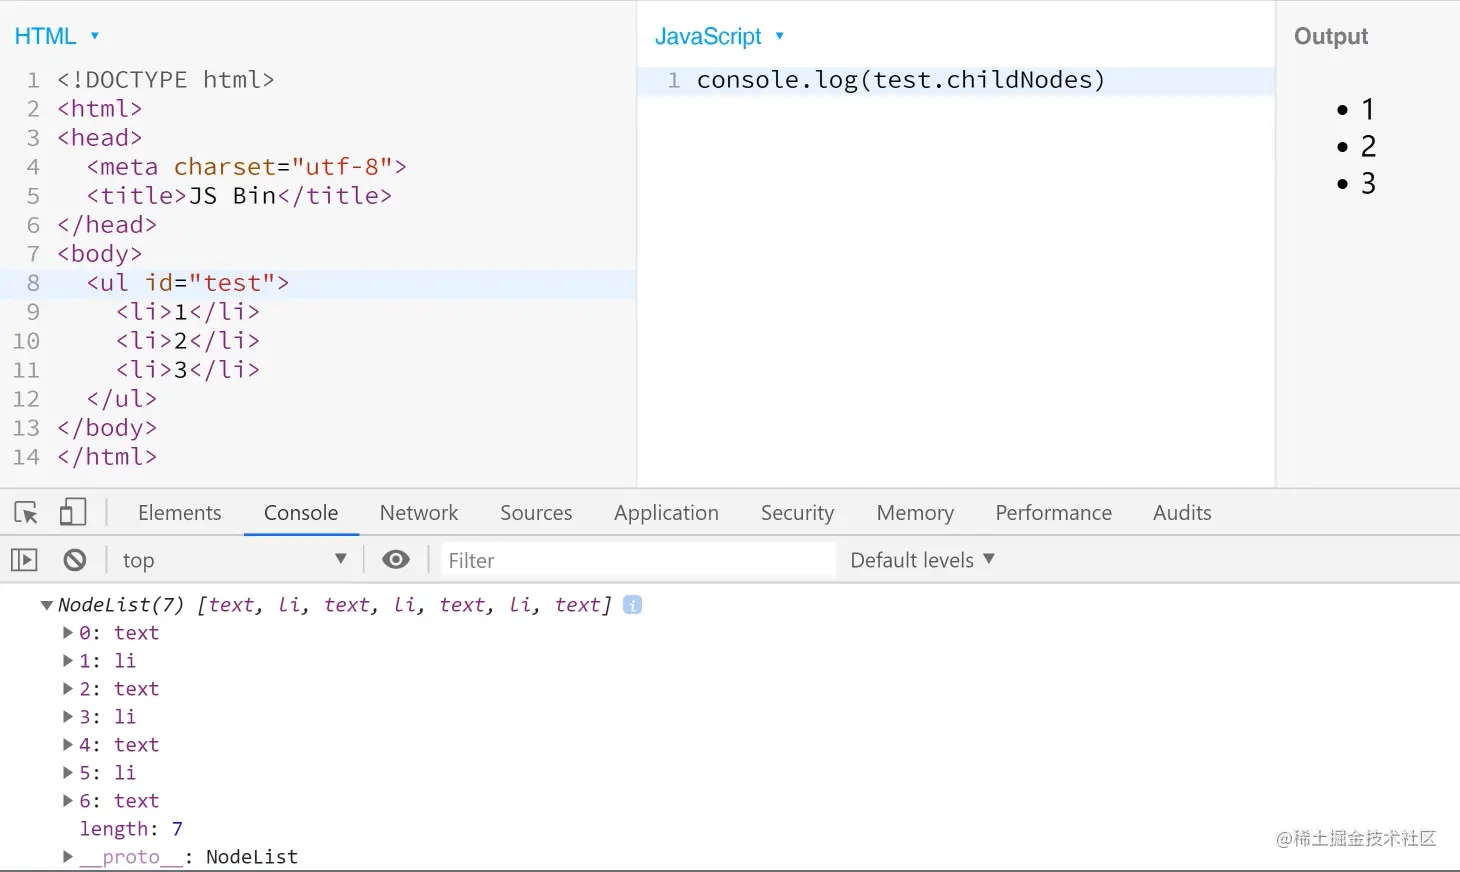
Task: Expand the 3: li node
Action: (x=68, y=717)
